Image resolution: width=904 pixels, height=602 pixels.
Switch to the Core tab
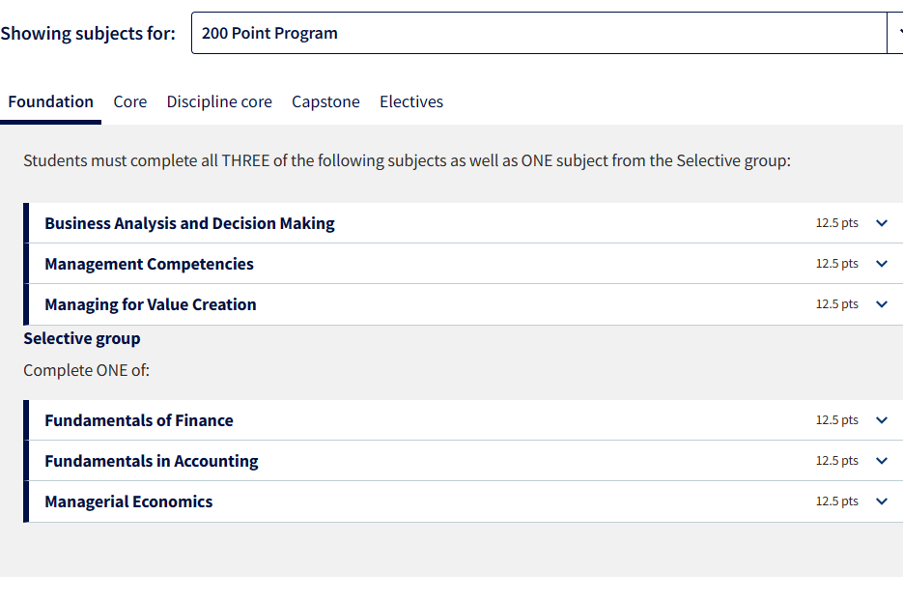coord(130,102)
